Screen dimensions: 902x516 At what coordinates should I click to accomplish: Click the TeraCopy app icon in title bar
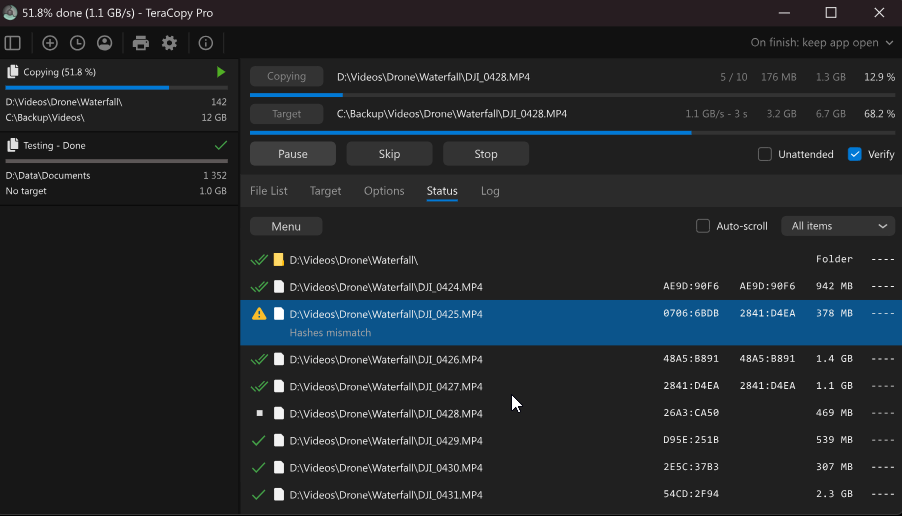point(10,13)
